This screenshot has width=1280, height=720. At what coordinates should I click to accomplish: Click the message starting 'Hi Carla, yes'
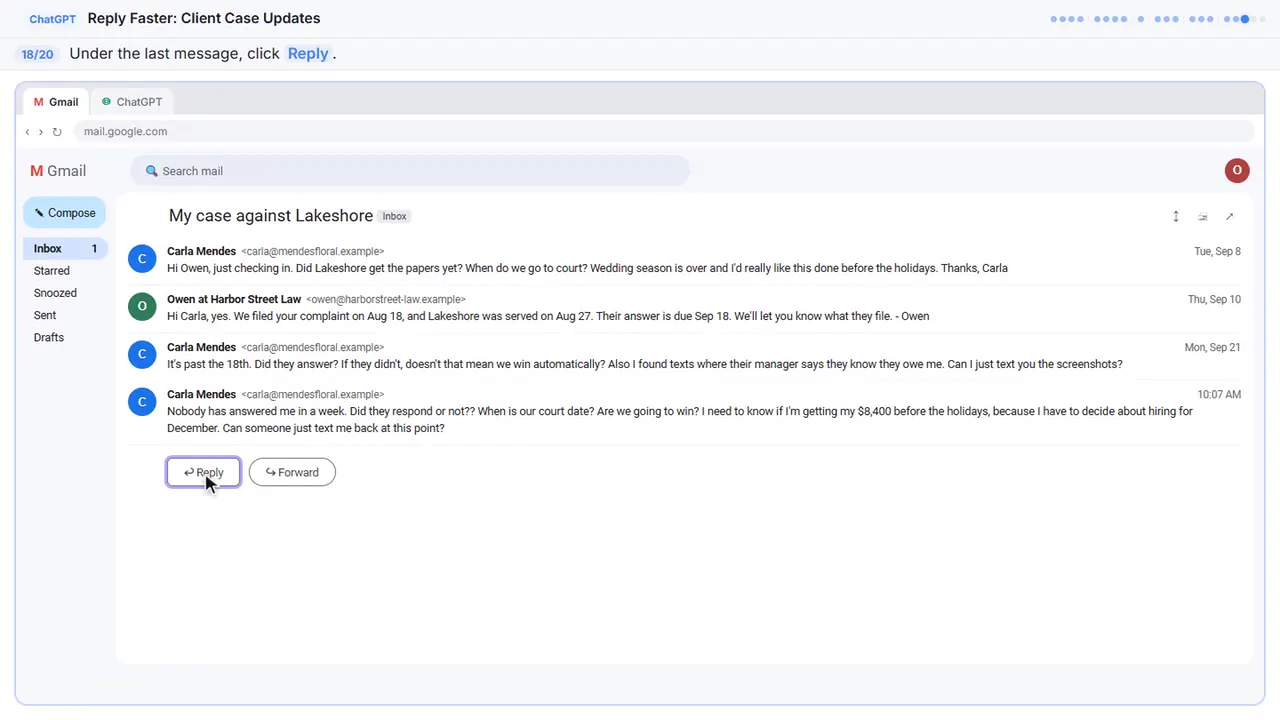point(548,316)
